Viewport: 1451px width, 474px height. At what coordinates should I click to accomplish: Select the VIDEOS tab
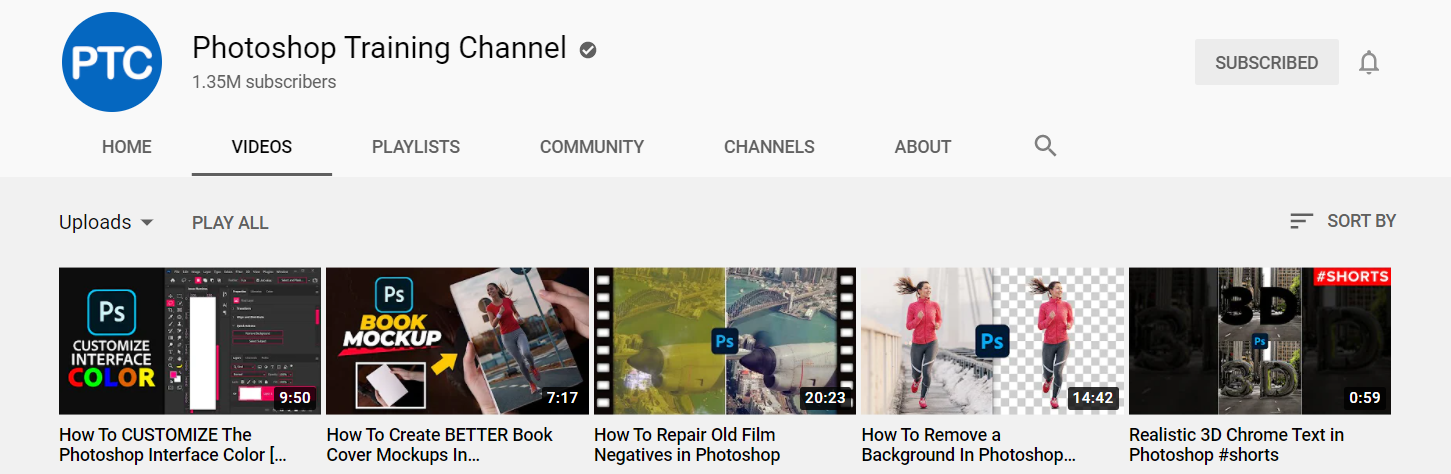coord(262,147)
